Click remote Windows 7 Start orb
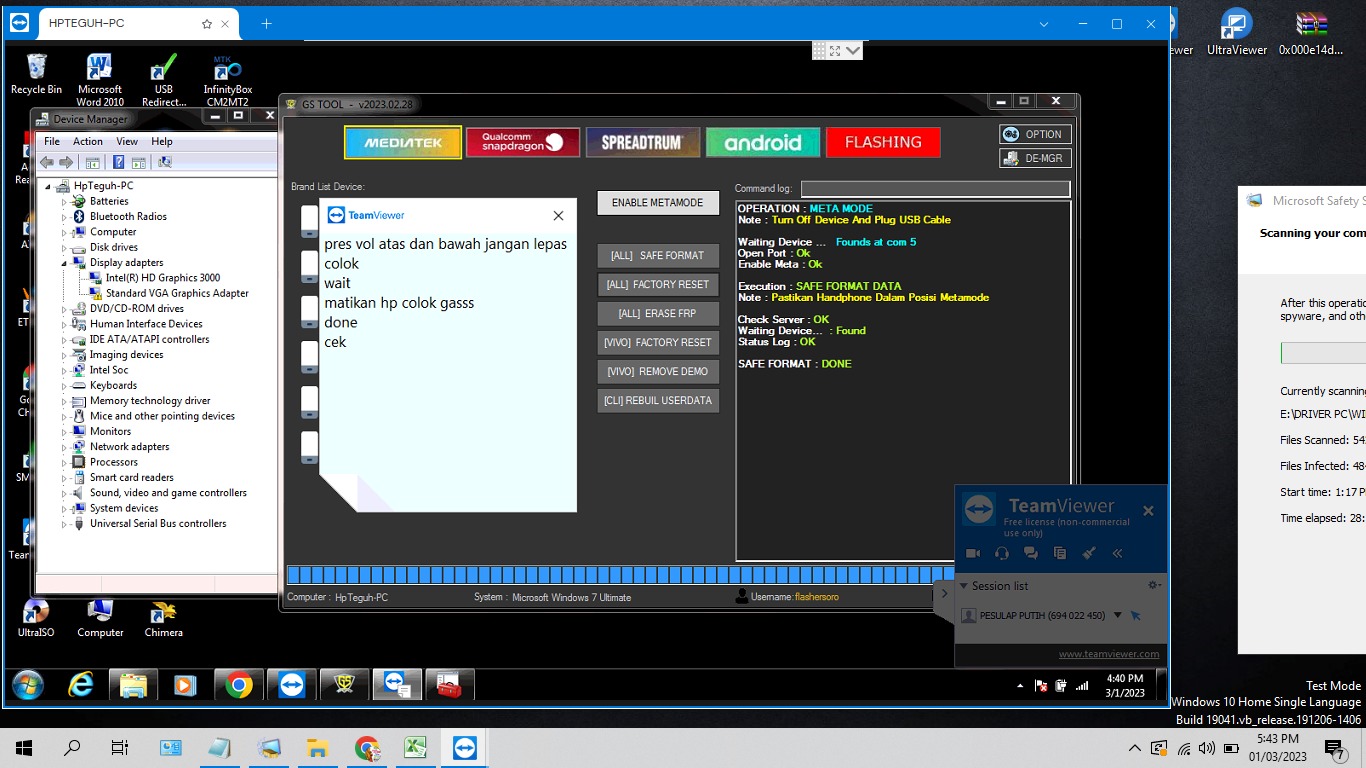1366x768 pixels. (28, 684)
